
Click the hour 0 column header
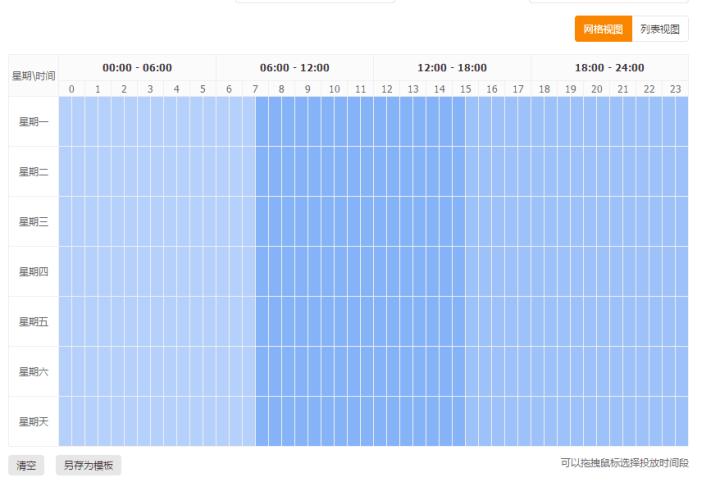[x=72, y=89]
